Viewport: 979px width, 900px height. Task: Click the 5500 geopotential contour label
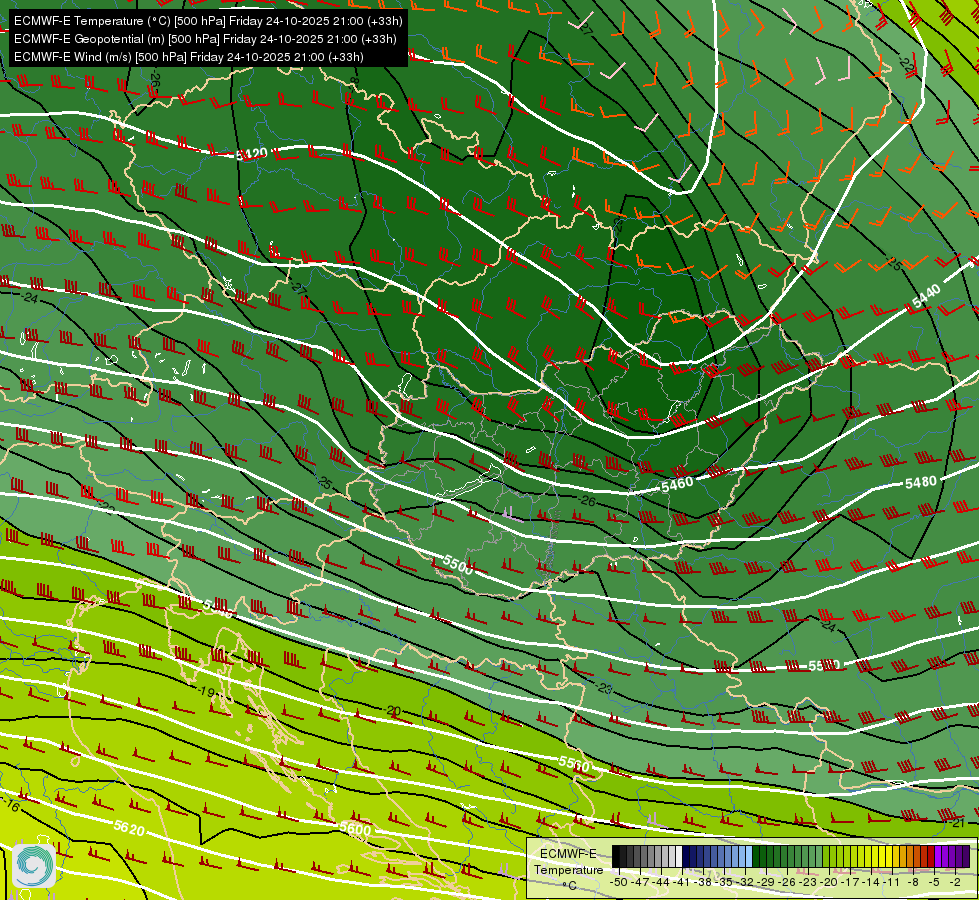458,564
